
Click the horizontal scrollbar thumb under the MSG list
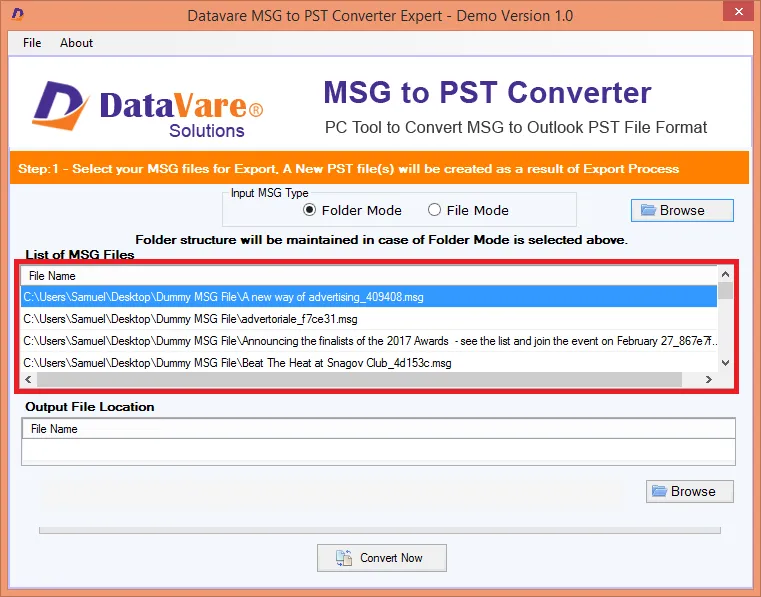click(x=359, y=380)
